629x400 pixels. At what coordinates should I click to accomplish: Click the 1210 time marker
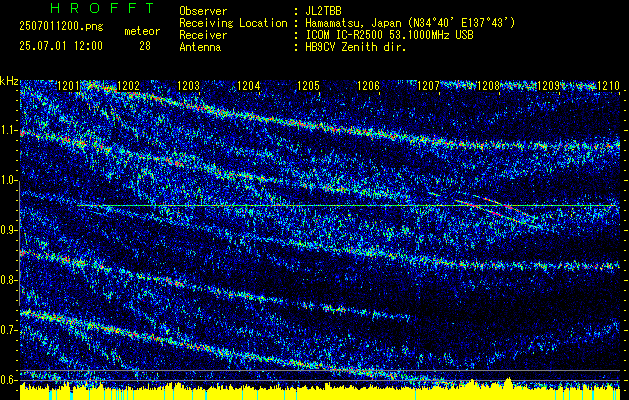(x=608, y=86)
